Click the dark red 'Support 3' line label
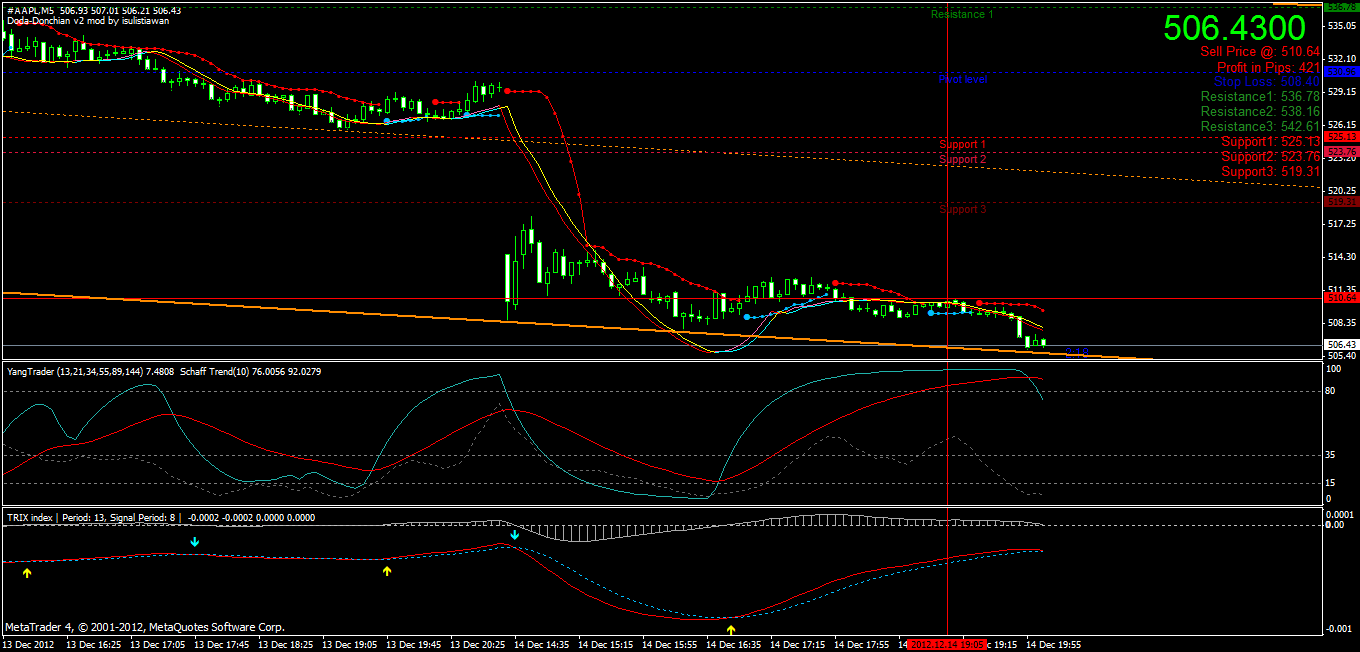 point(963,209)
